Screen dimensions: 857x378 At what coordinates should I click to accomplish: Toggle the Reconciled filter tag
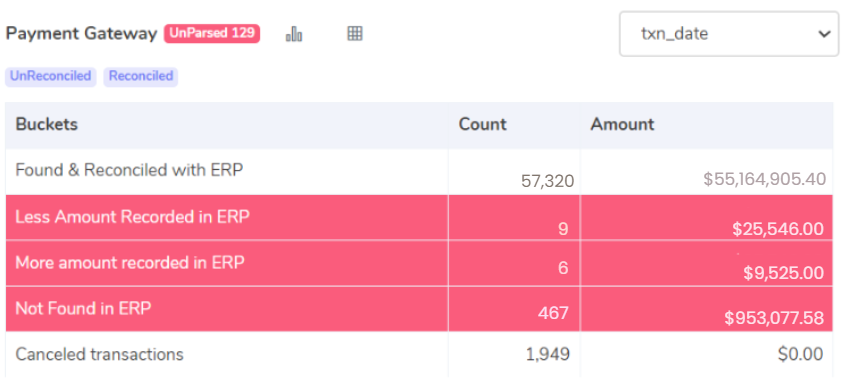[140, 76]
